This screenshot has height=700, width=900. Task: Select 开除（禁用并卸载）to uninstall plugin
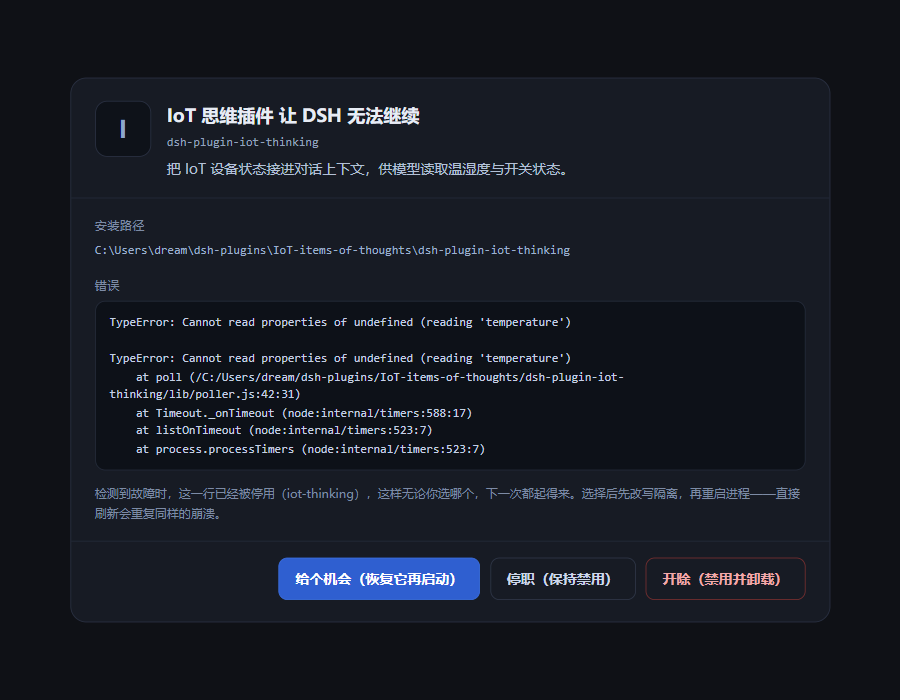[725, 578]
